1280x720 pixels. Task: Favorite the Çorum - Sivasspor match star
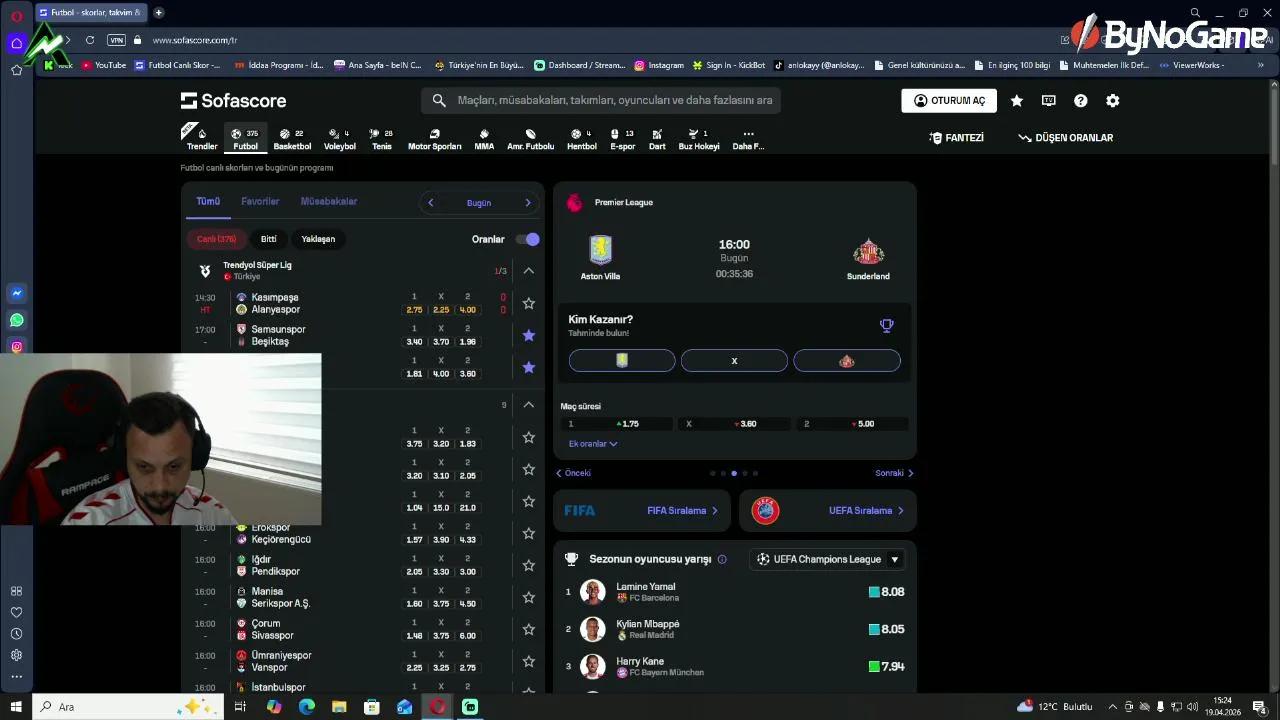coord(529,629)
